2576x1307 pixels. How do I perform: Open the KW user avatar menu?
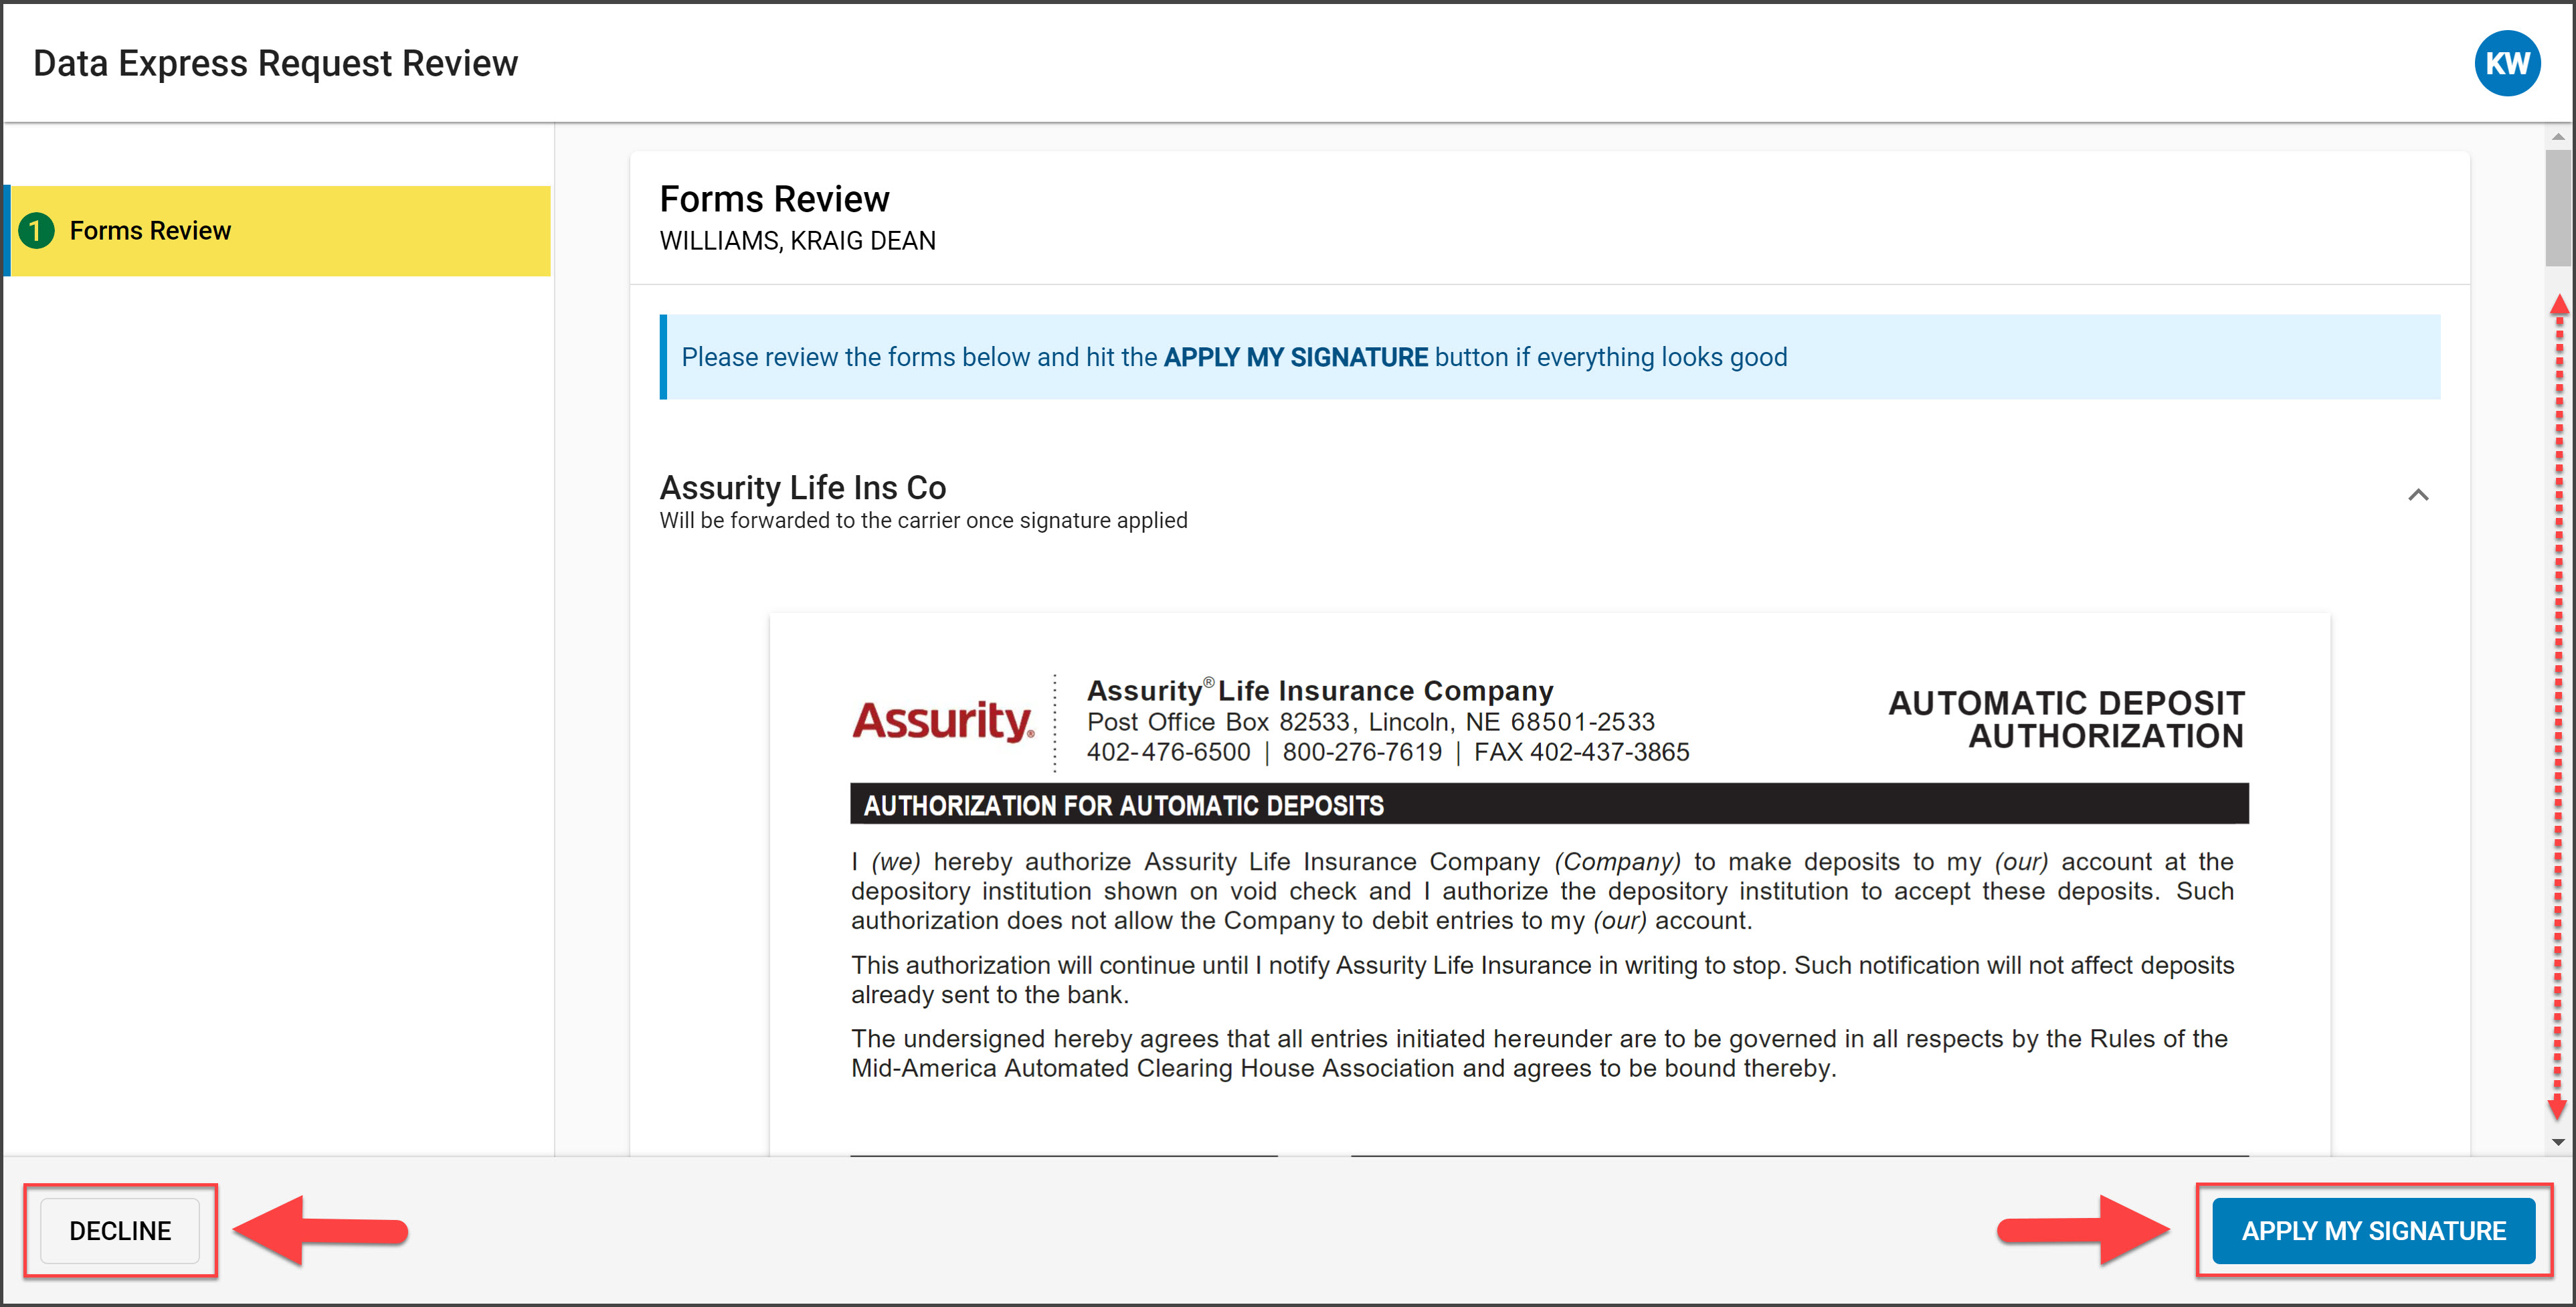coord(2506,64)
